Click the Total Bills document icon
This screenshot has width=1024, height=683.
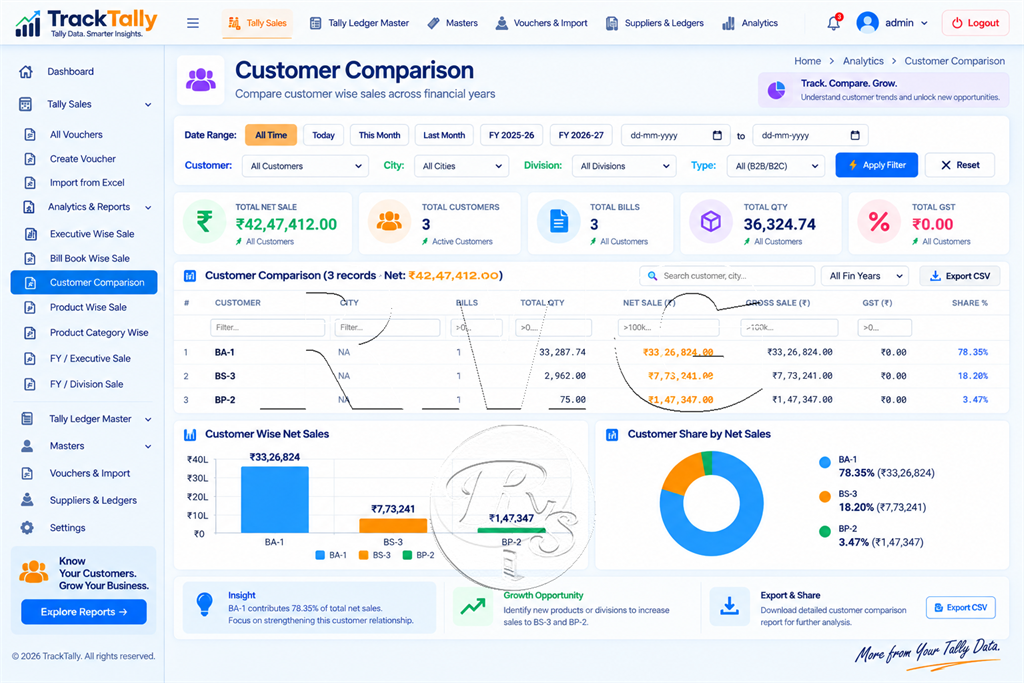(558, 221)
